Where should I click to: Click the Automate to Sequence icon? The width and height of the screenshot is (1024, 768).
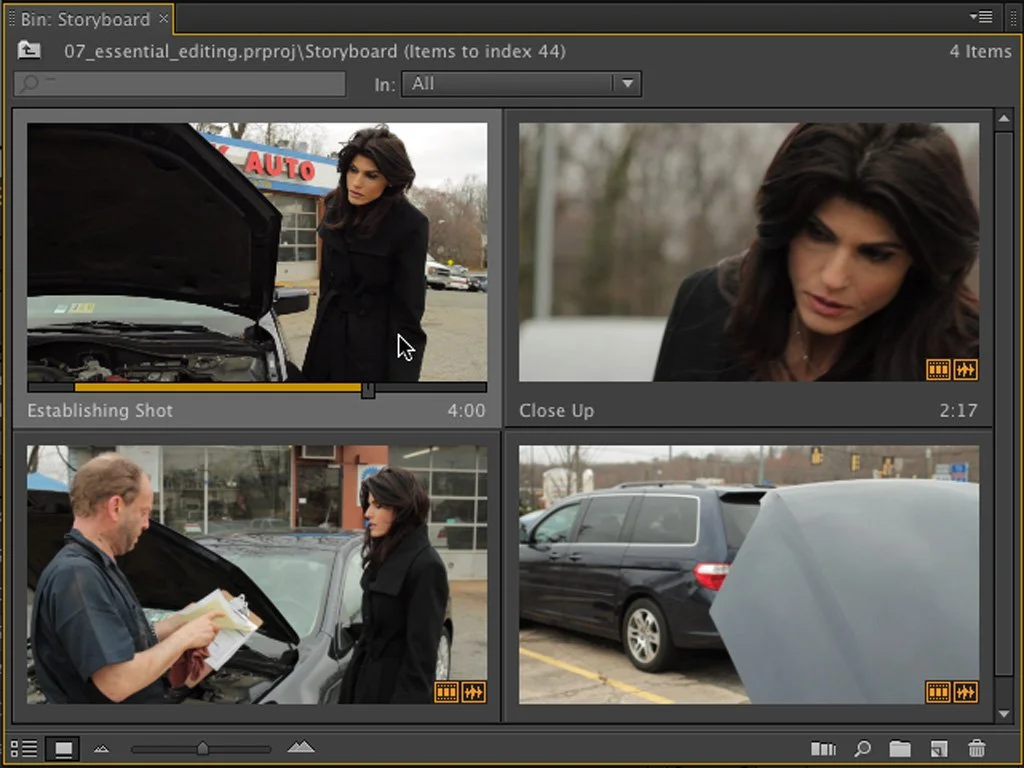[x=823, y=748]
